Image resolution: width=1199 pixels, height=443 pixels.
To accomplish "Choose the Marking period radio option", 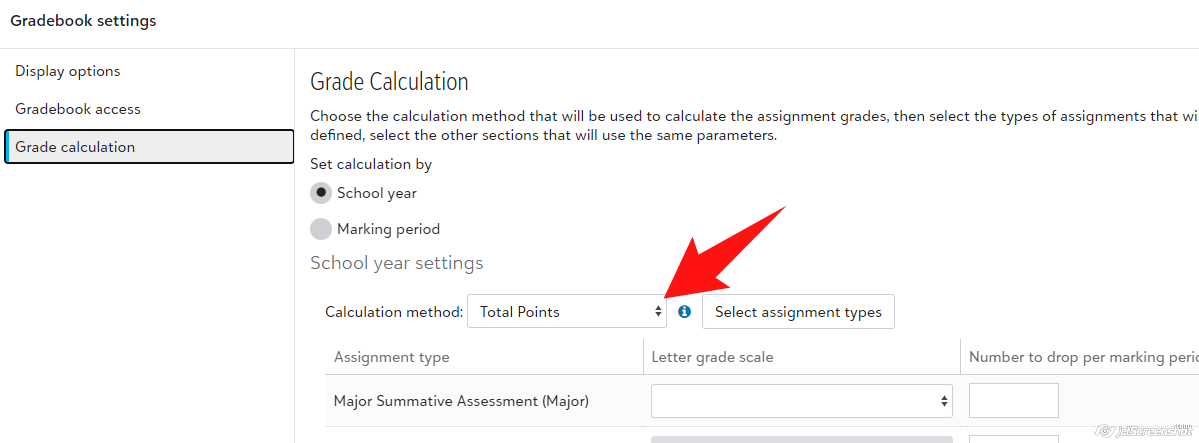I will tap(321, 229).
